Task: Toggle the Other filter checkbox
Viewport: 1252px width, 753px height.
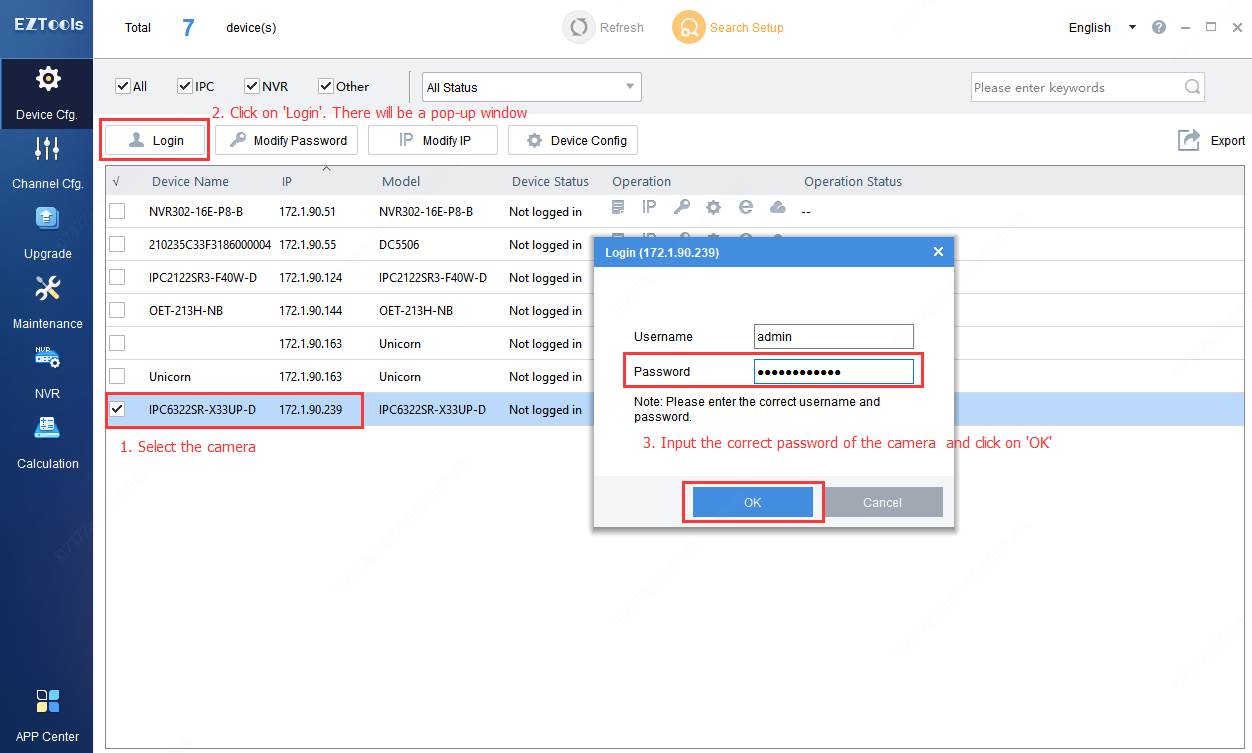Action: click(326, 86)
